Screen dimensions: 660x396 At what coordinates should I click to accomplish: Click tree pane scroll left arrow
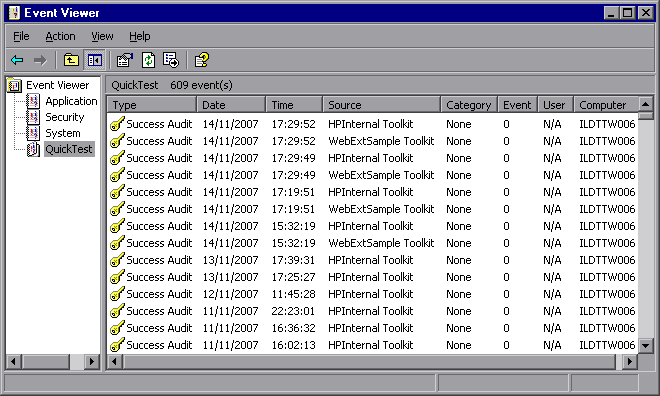click(13, 361)
